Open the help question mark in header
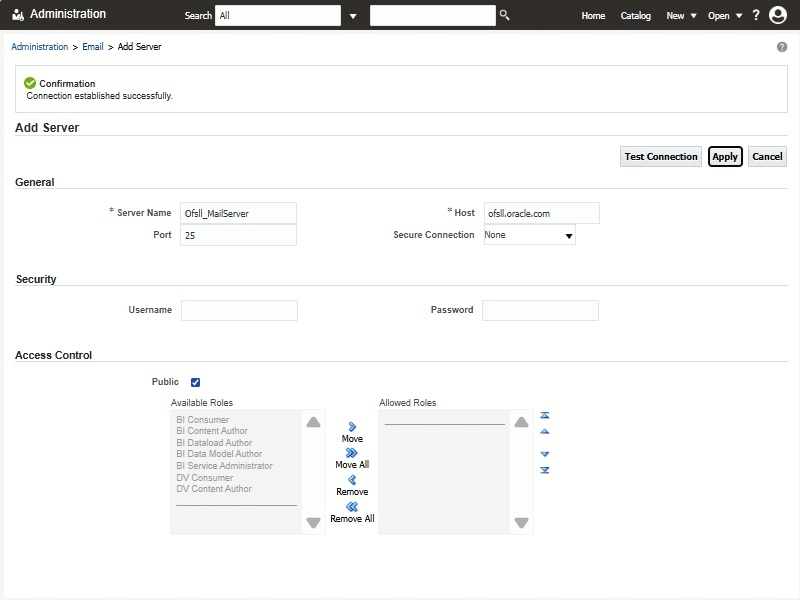 click(756, 15)
